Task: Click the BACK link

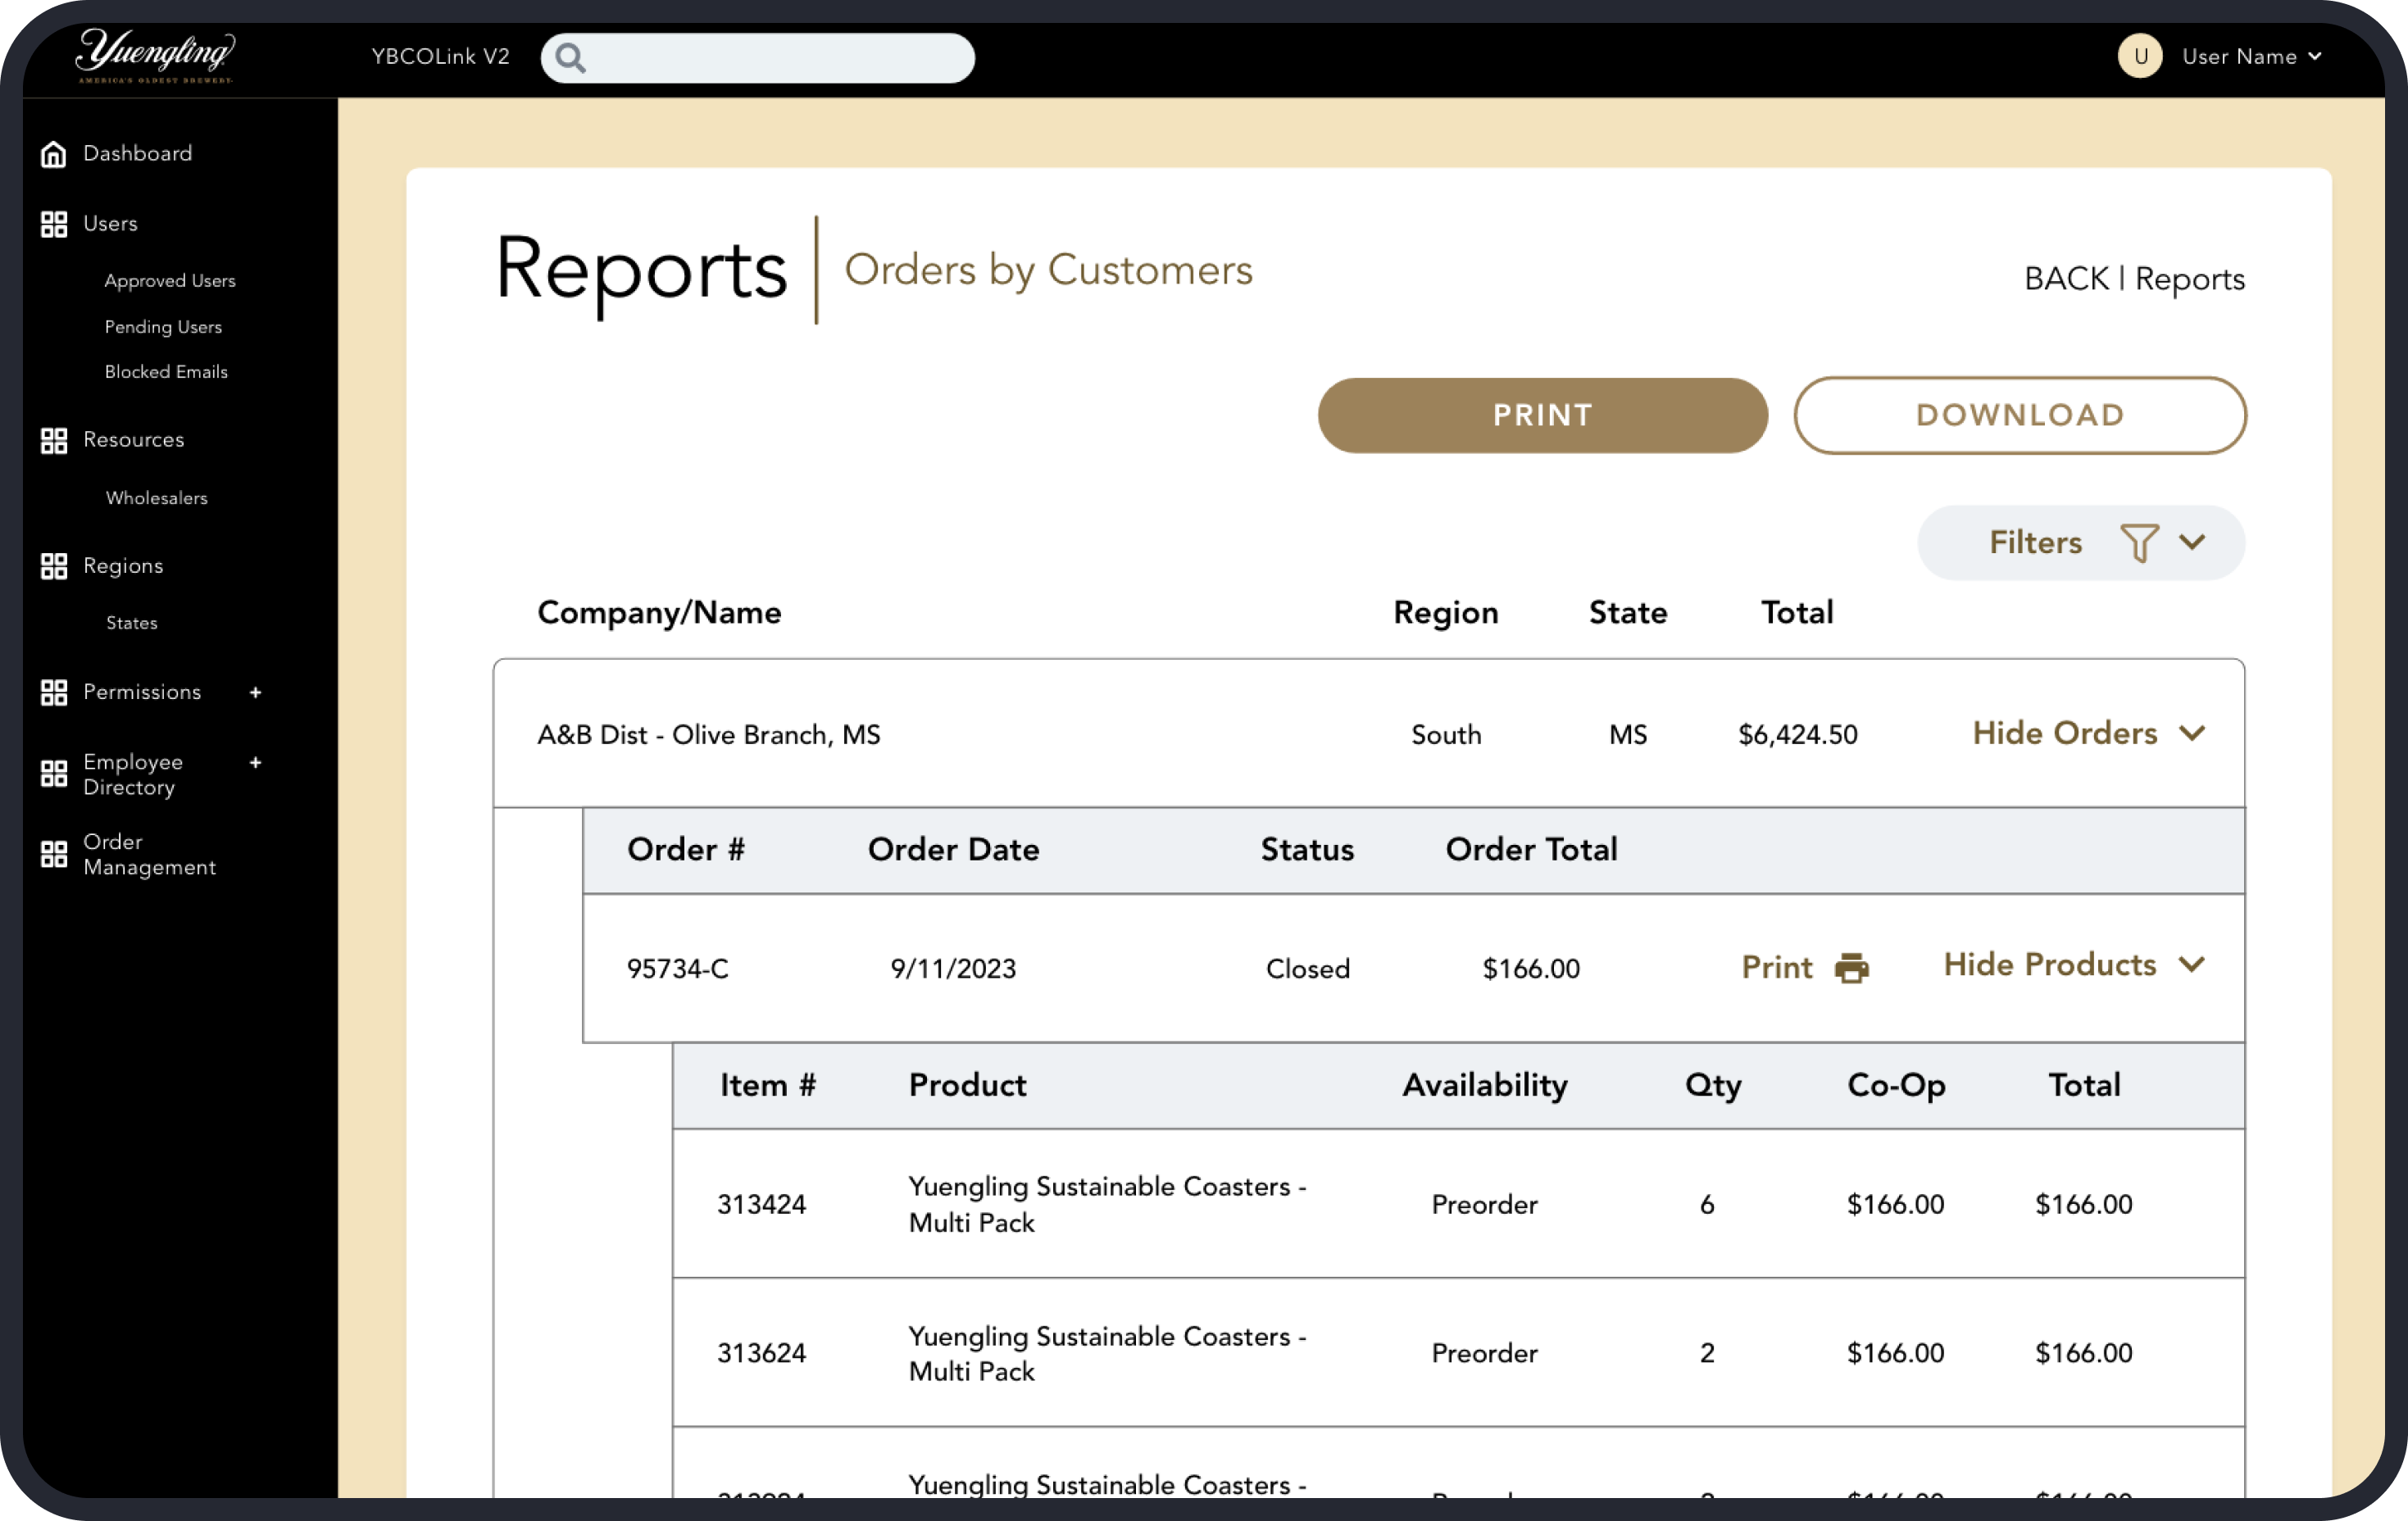Action: click(x=2066, y=279)
